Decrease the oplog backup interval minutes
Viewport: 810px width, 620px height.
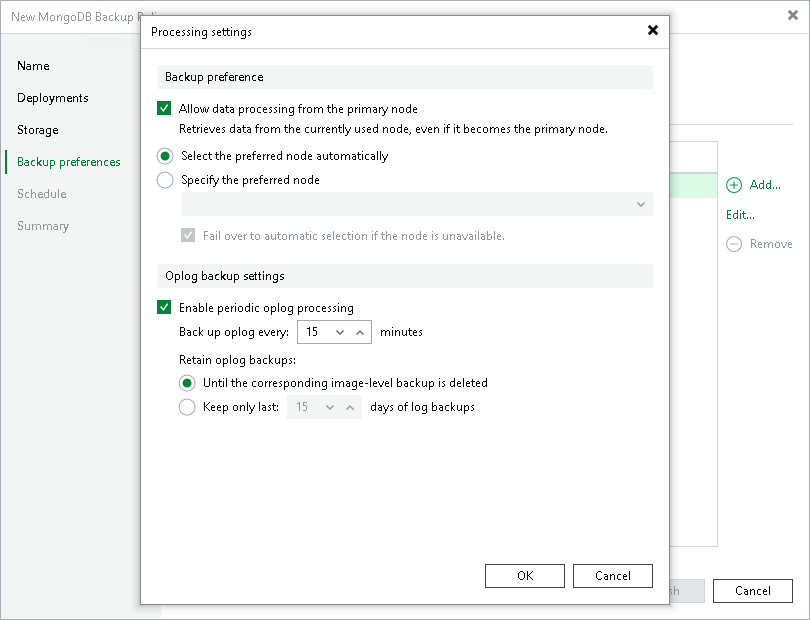coord(340,332)
